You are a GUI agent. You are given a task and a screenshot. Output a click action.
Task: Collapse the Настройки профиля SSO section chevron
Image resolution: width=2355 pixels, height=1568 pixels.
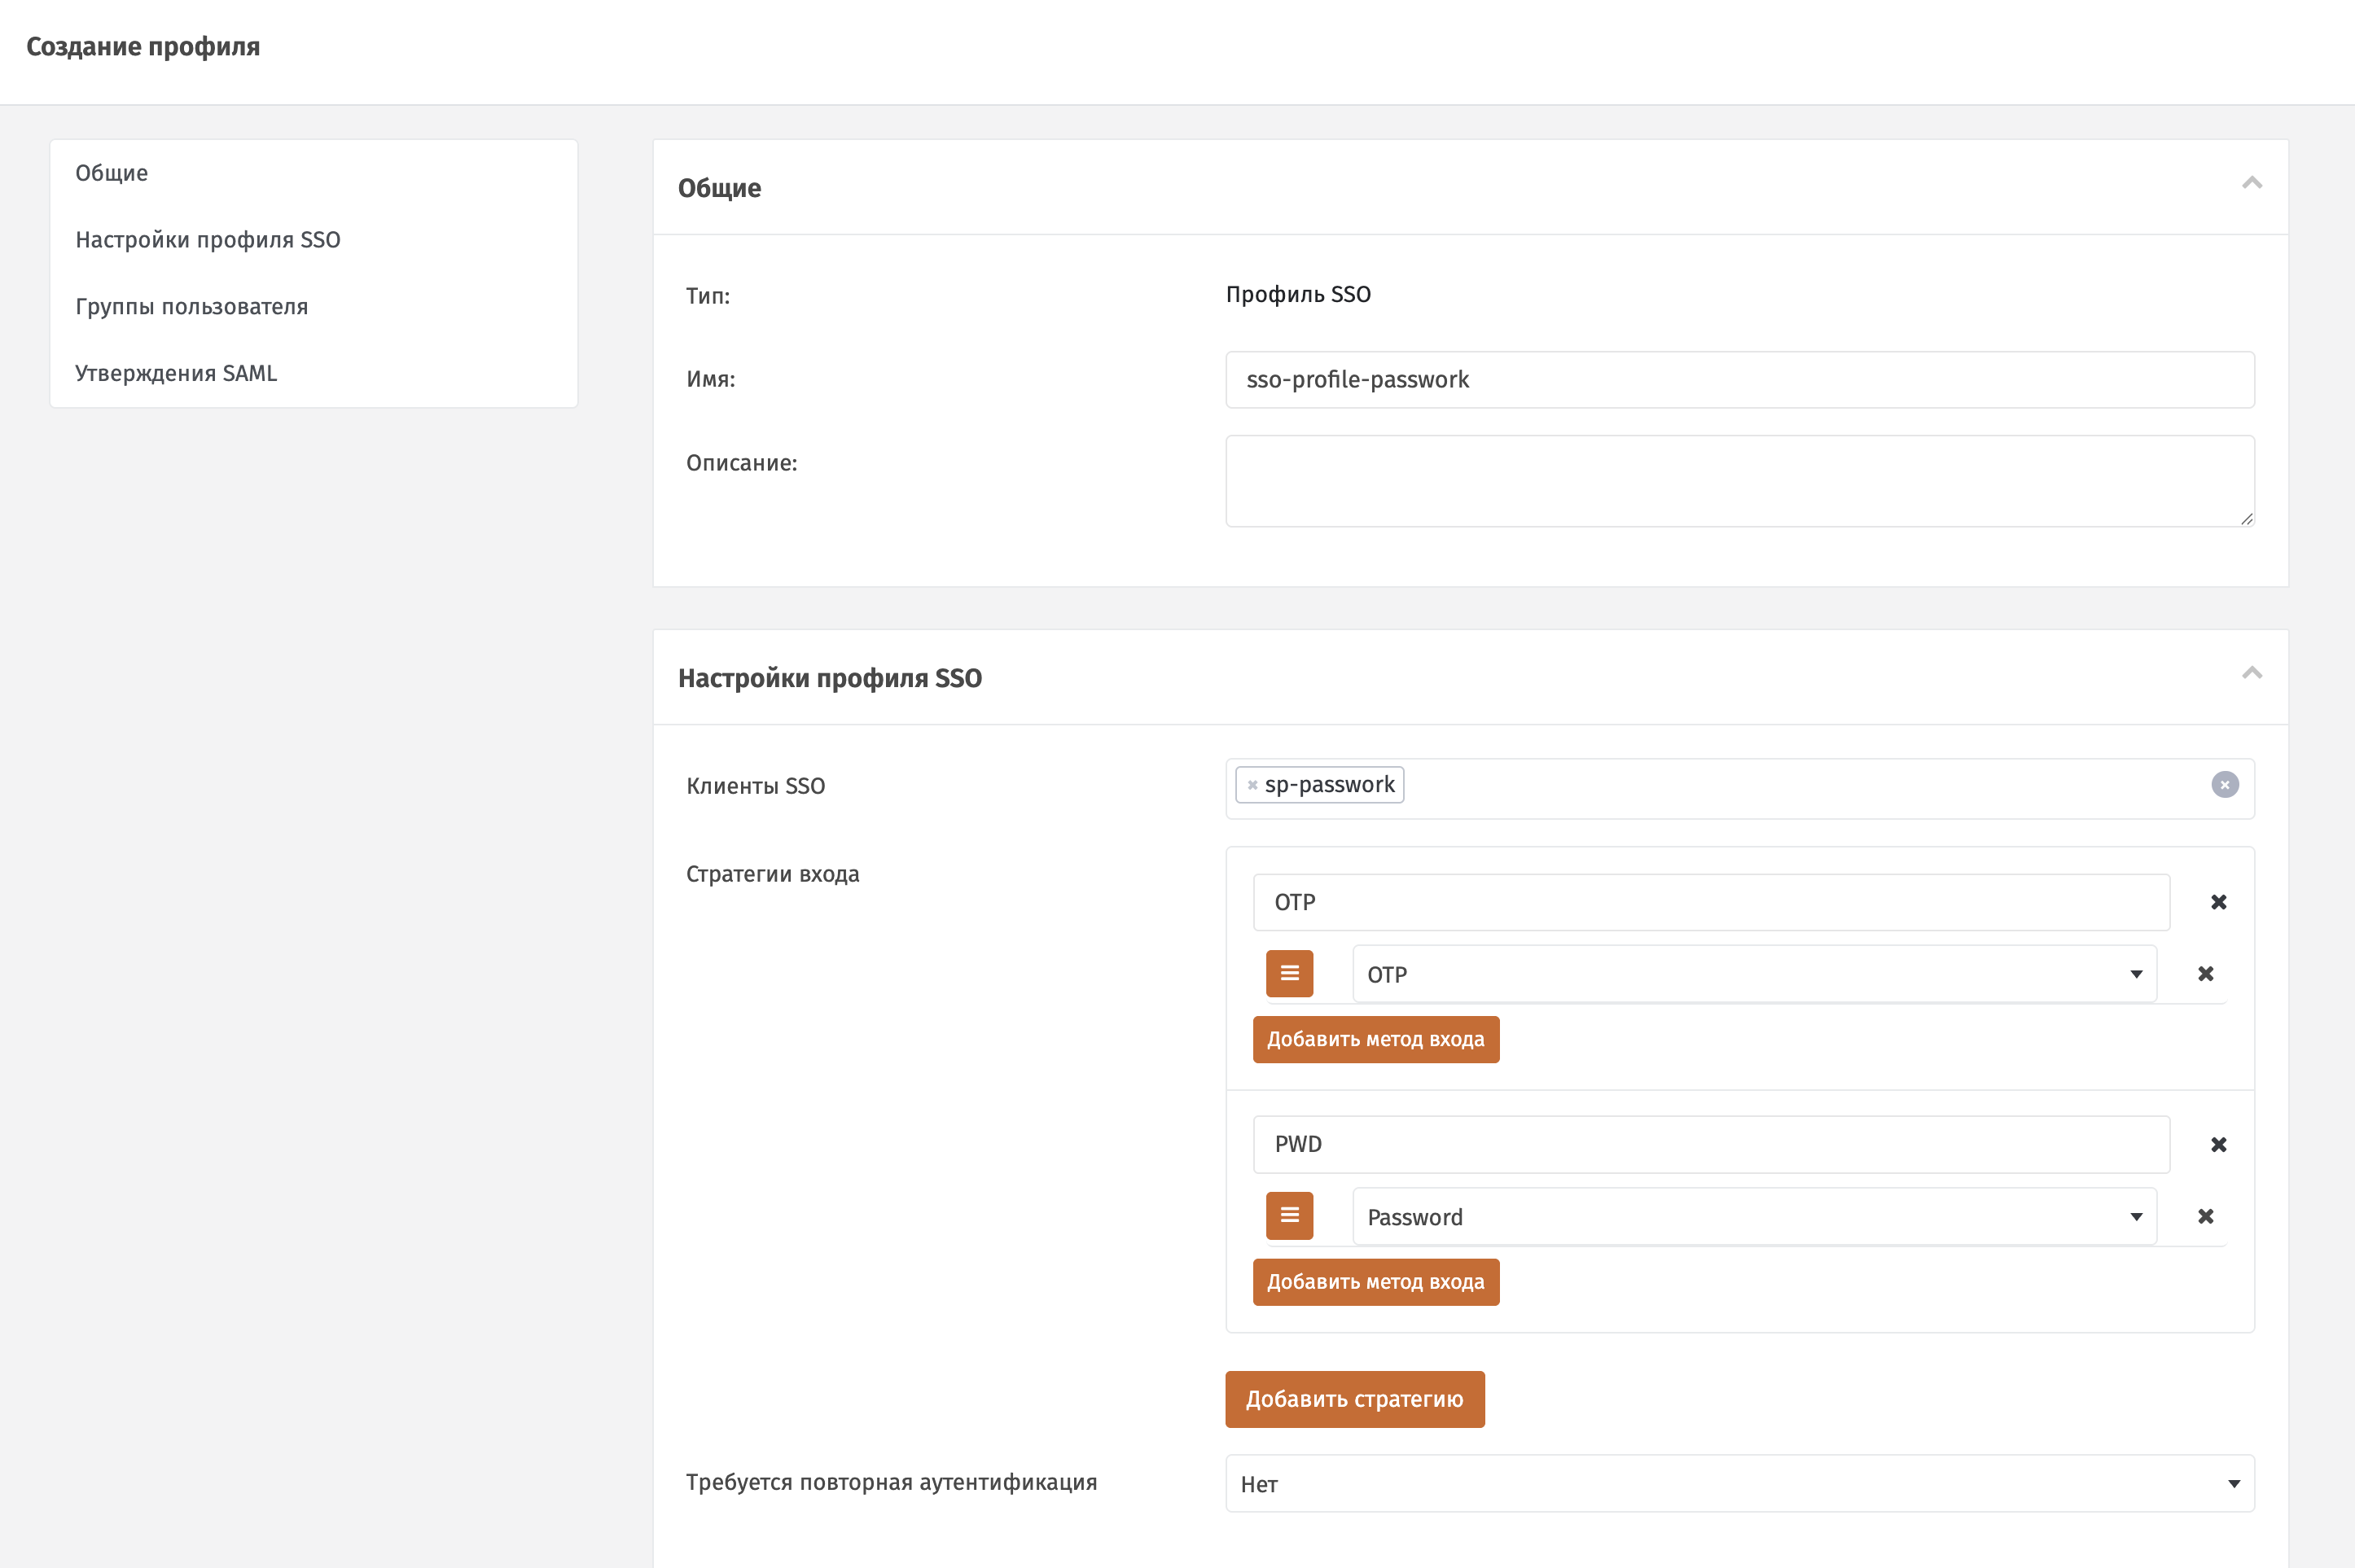[x=2251, y=673]
